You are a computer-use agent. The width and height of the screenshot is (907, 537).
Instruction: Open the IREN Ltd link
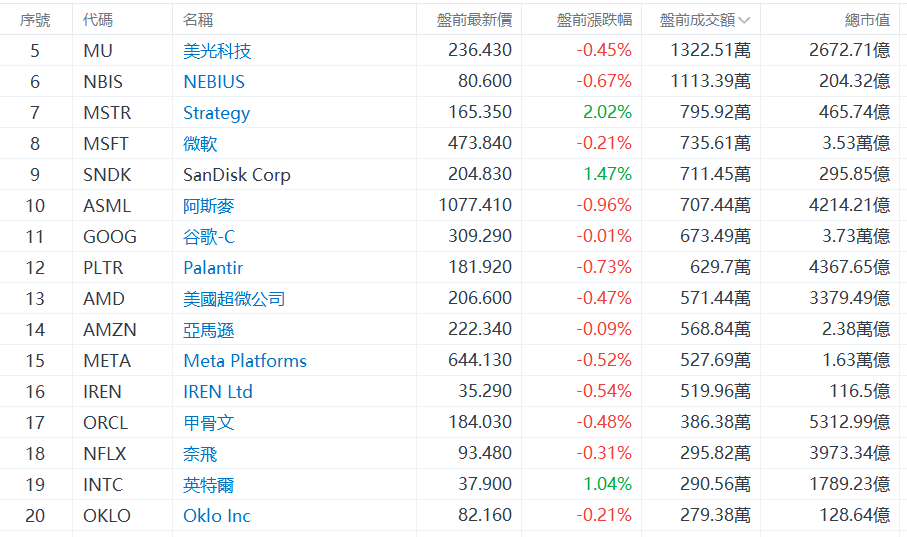(218, 392)
